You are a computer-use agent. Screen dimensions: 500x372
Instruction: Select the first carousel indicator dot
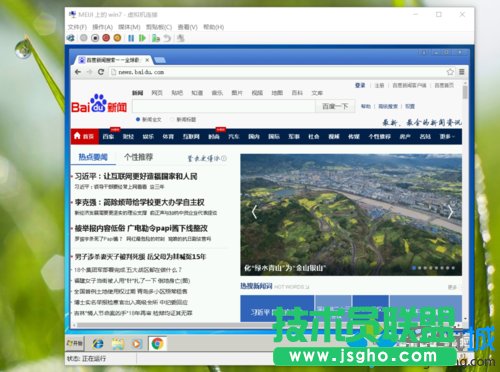tap(414, 268)
